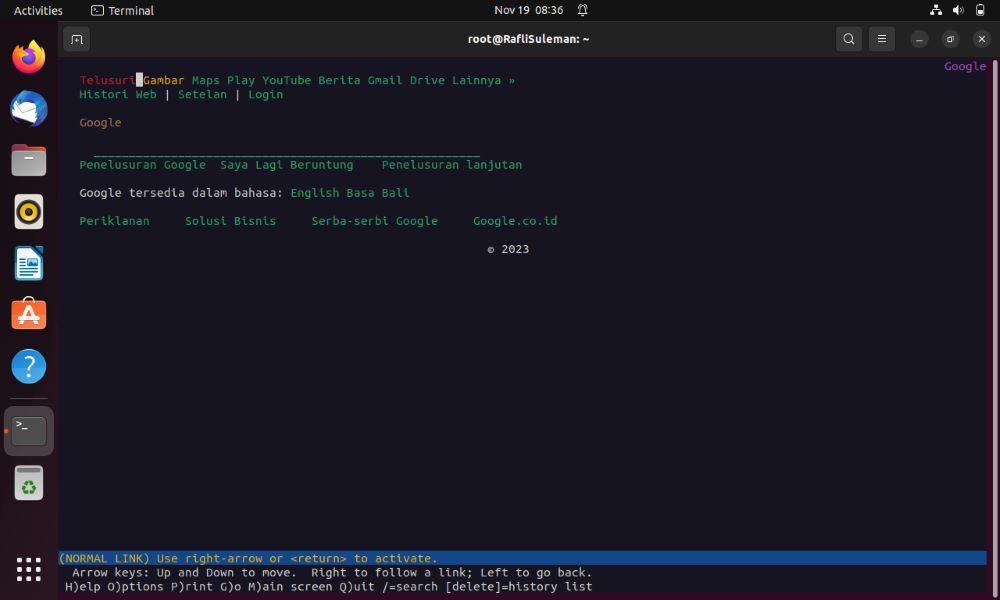Screen dimensions: 1000x600
Task: Minimize the terminal window
Action: (x=919, y=40)
